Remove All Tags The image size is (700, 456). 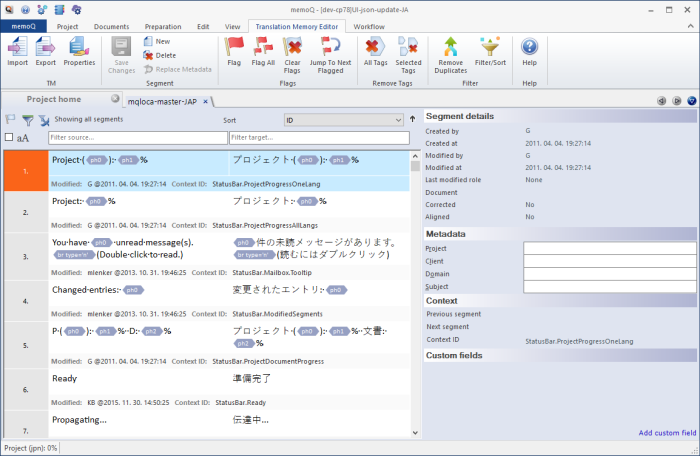click(375, 51)
